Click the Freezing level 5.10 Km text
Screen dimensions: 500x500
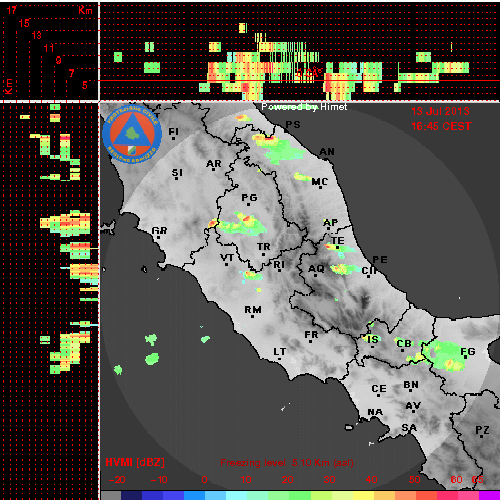coord(287,463)
